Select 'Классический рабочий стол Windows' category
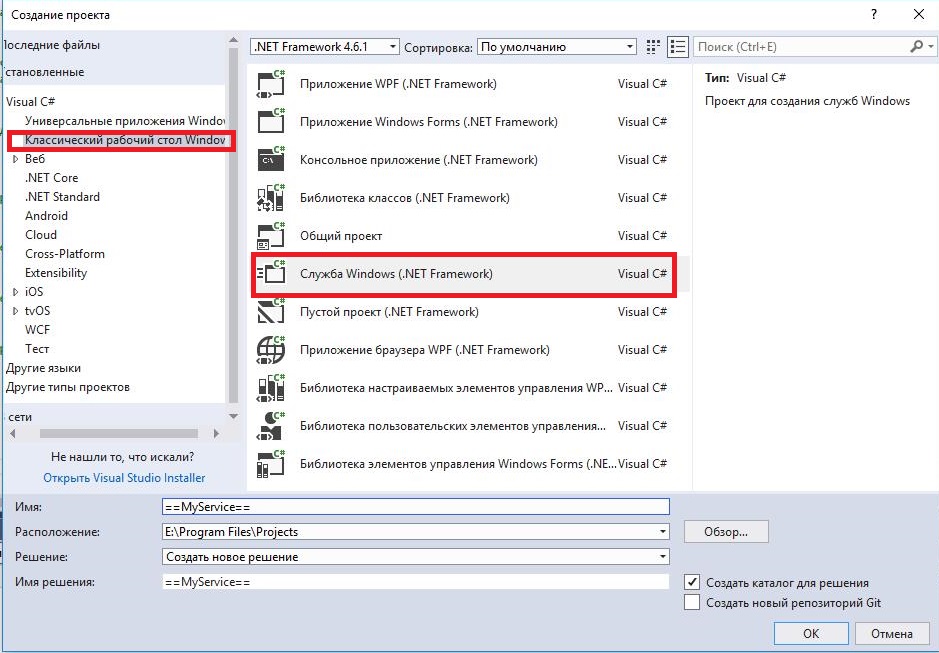Screen dimensions: 939x653 click(x=125, y=140)
